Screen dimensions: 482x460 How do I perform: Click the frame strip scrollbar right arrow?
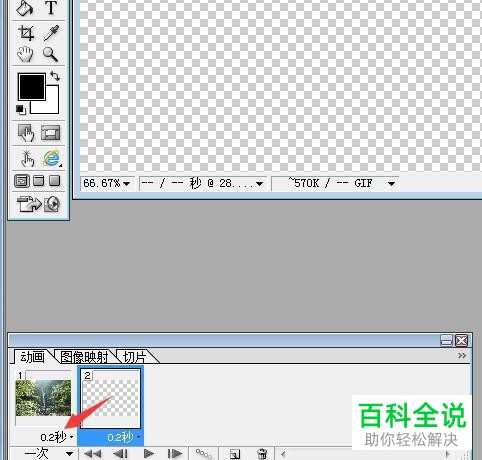[x=448, y=454]
